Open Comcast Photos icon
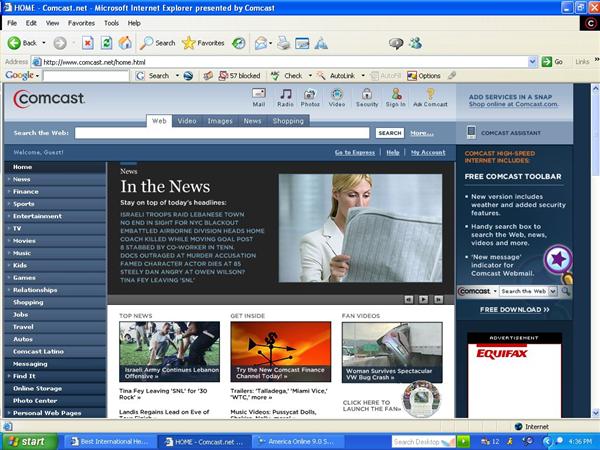The height and width of the screenshot is (450, 600). (310, 98)
